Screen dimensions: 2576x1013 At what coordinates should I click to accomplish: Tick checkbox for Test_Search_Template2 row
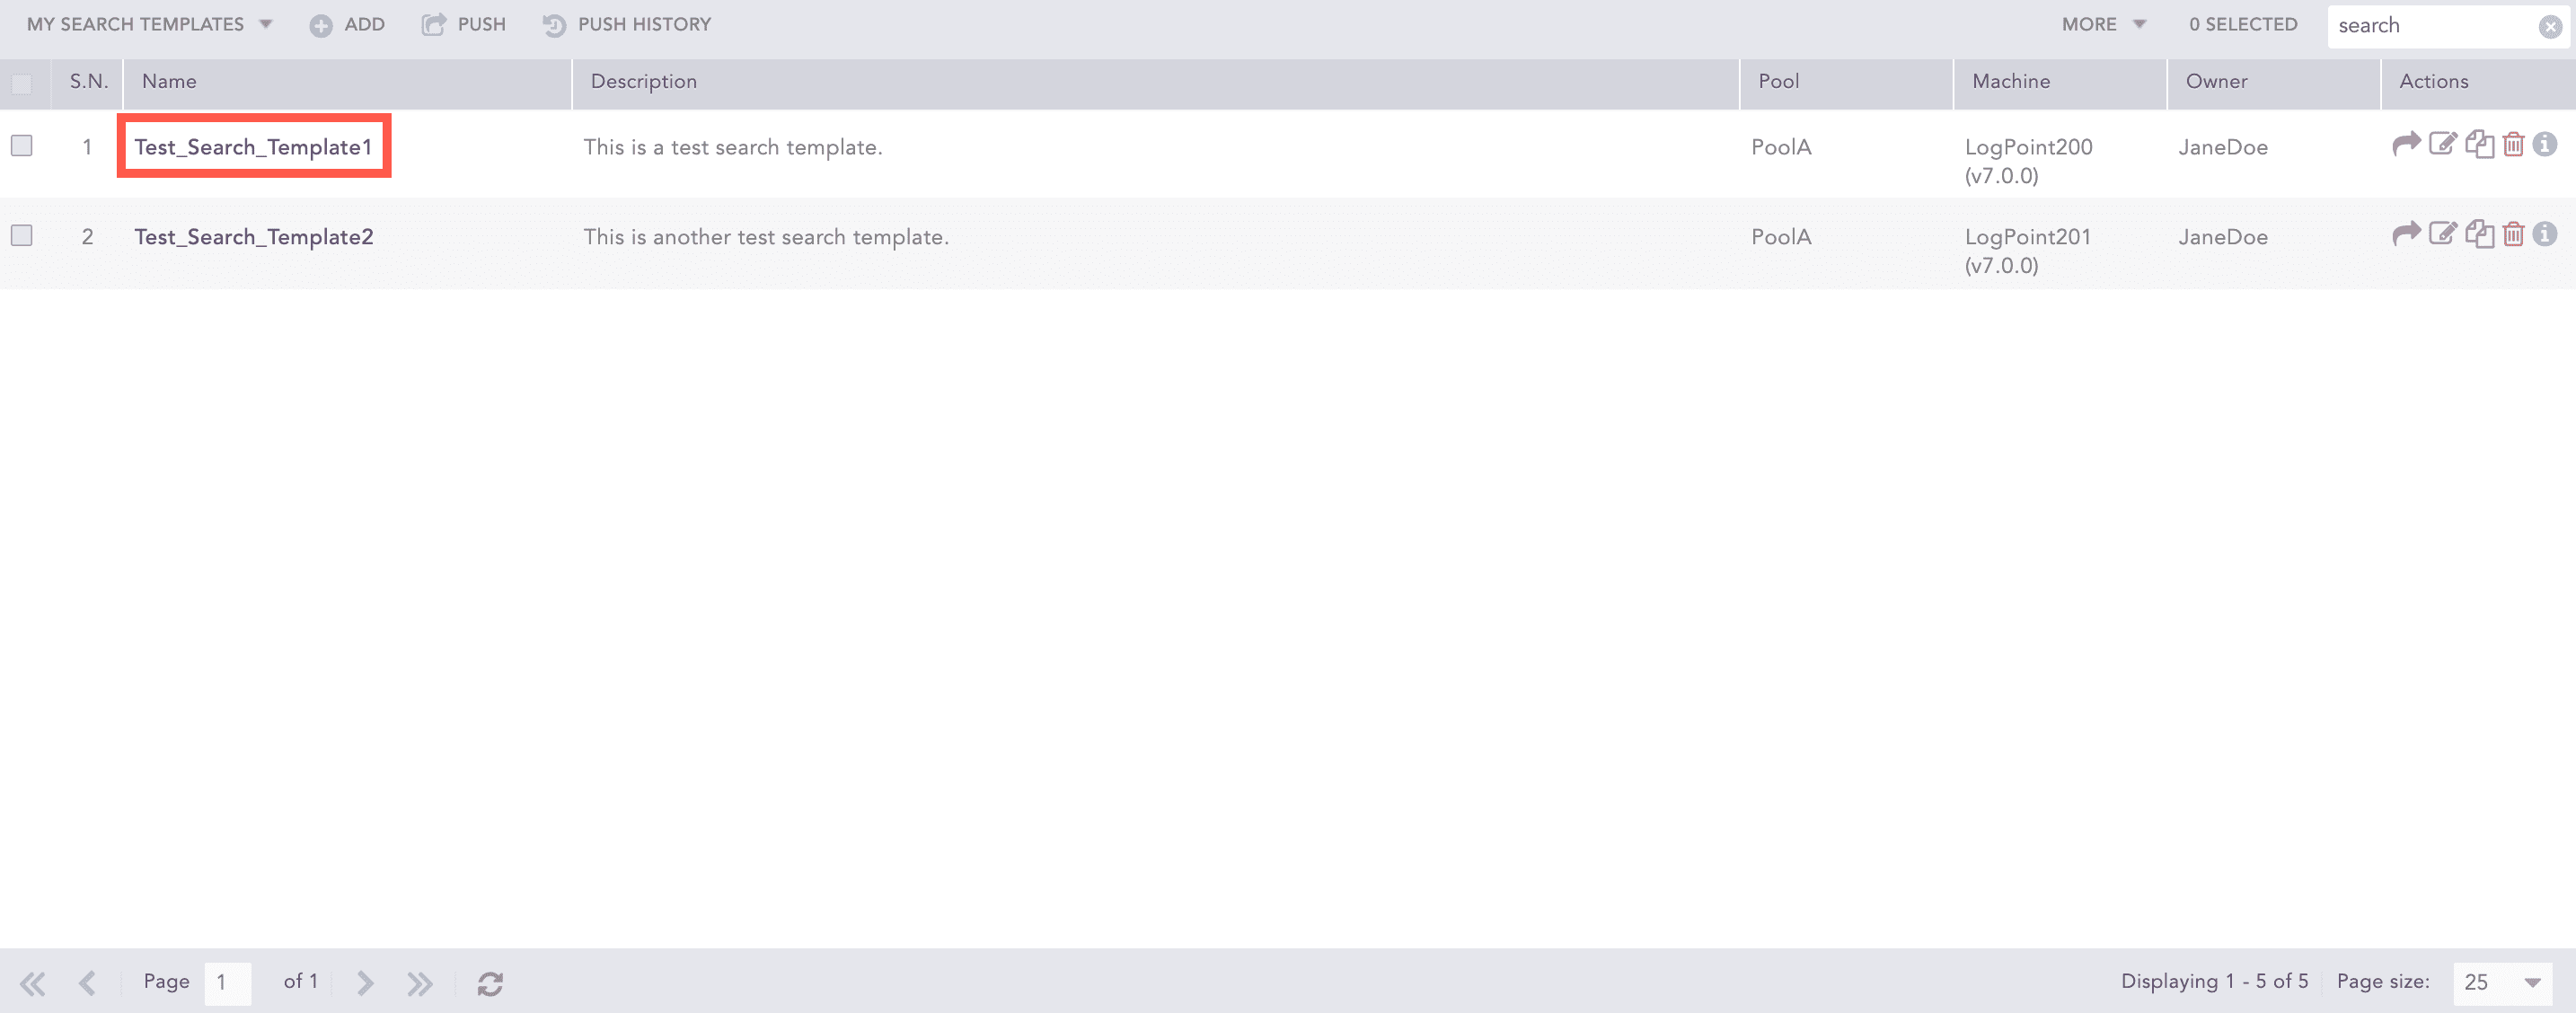point(22,236)
